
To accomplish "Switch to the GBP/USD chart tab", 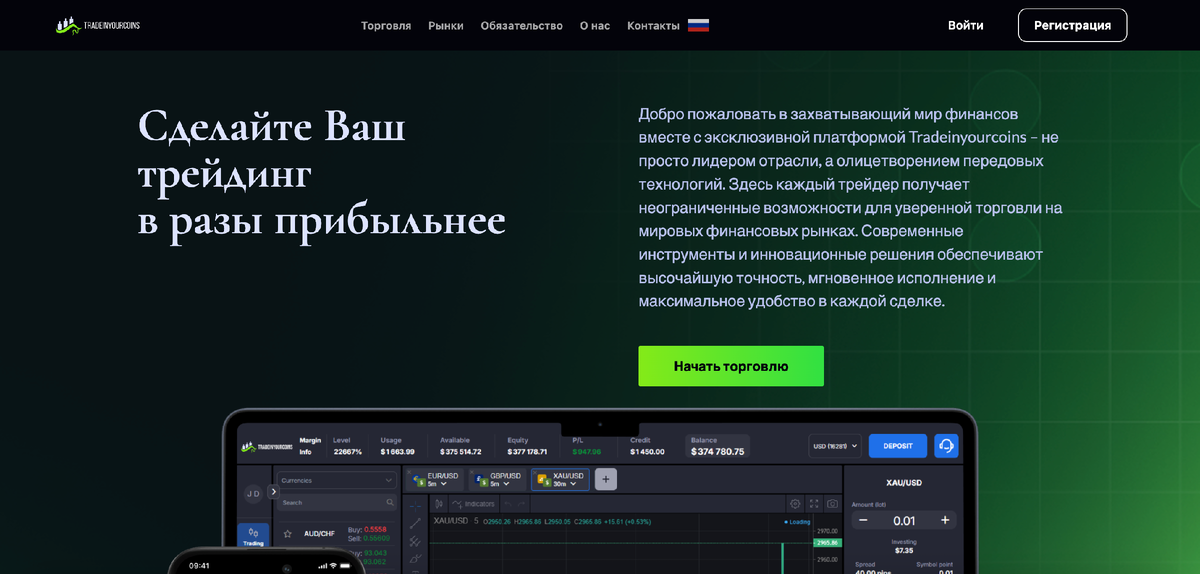I will point(496,479).
